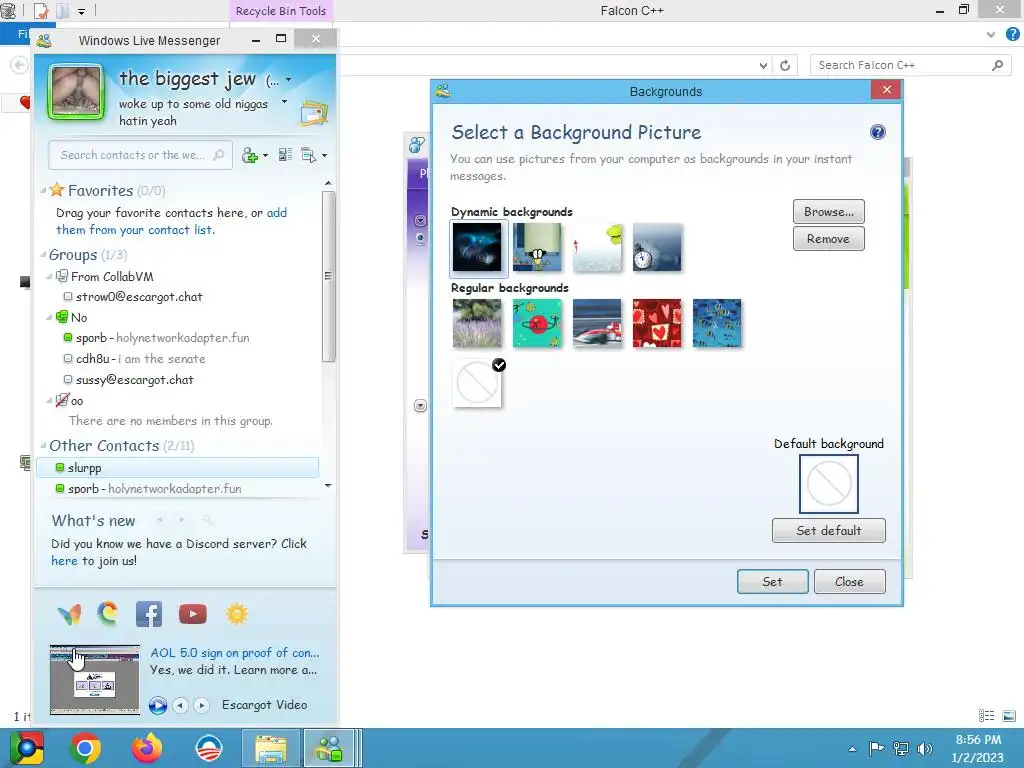Screen dimensions: 1024x768
Task: Select contact strow0@escargot.chat
Action: point(139,296)
